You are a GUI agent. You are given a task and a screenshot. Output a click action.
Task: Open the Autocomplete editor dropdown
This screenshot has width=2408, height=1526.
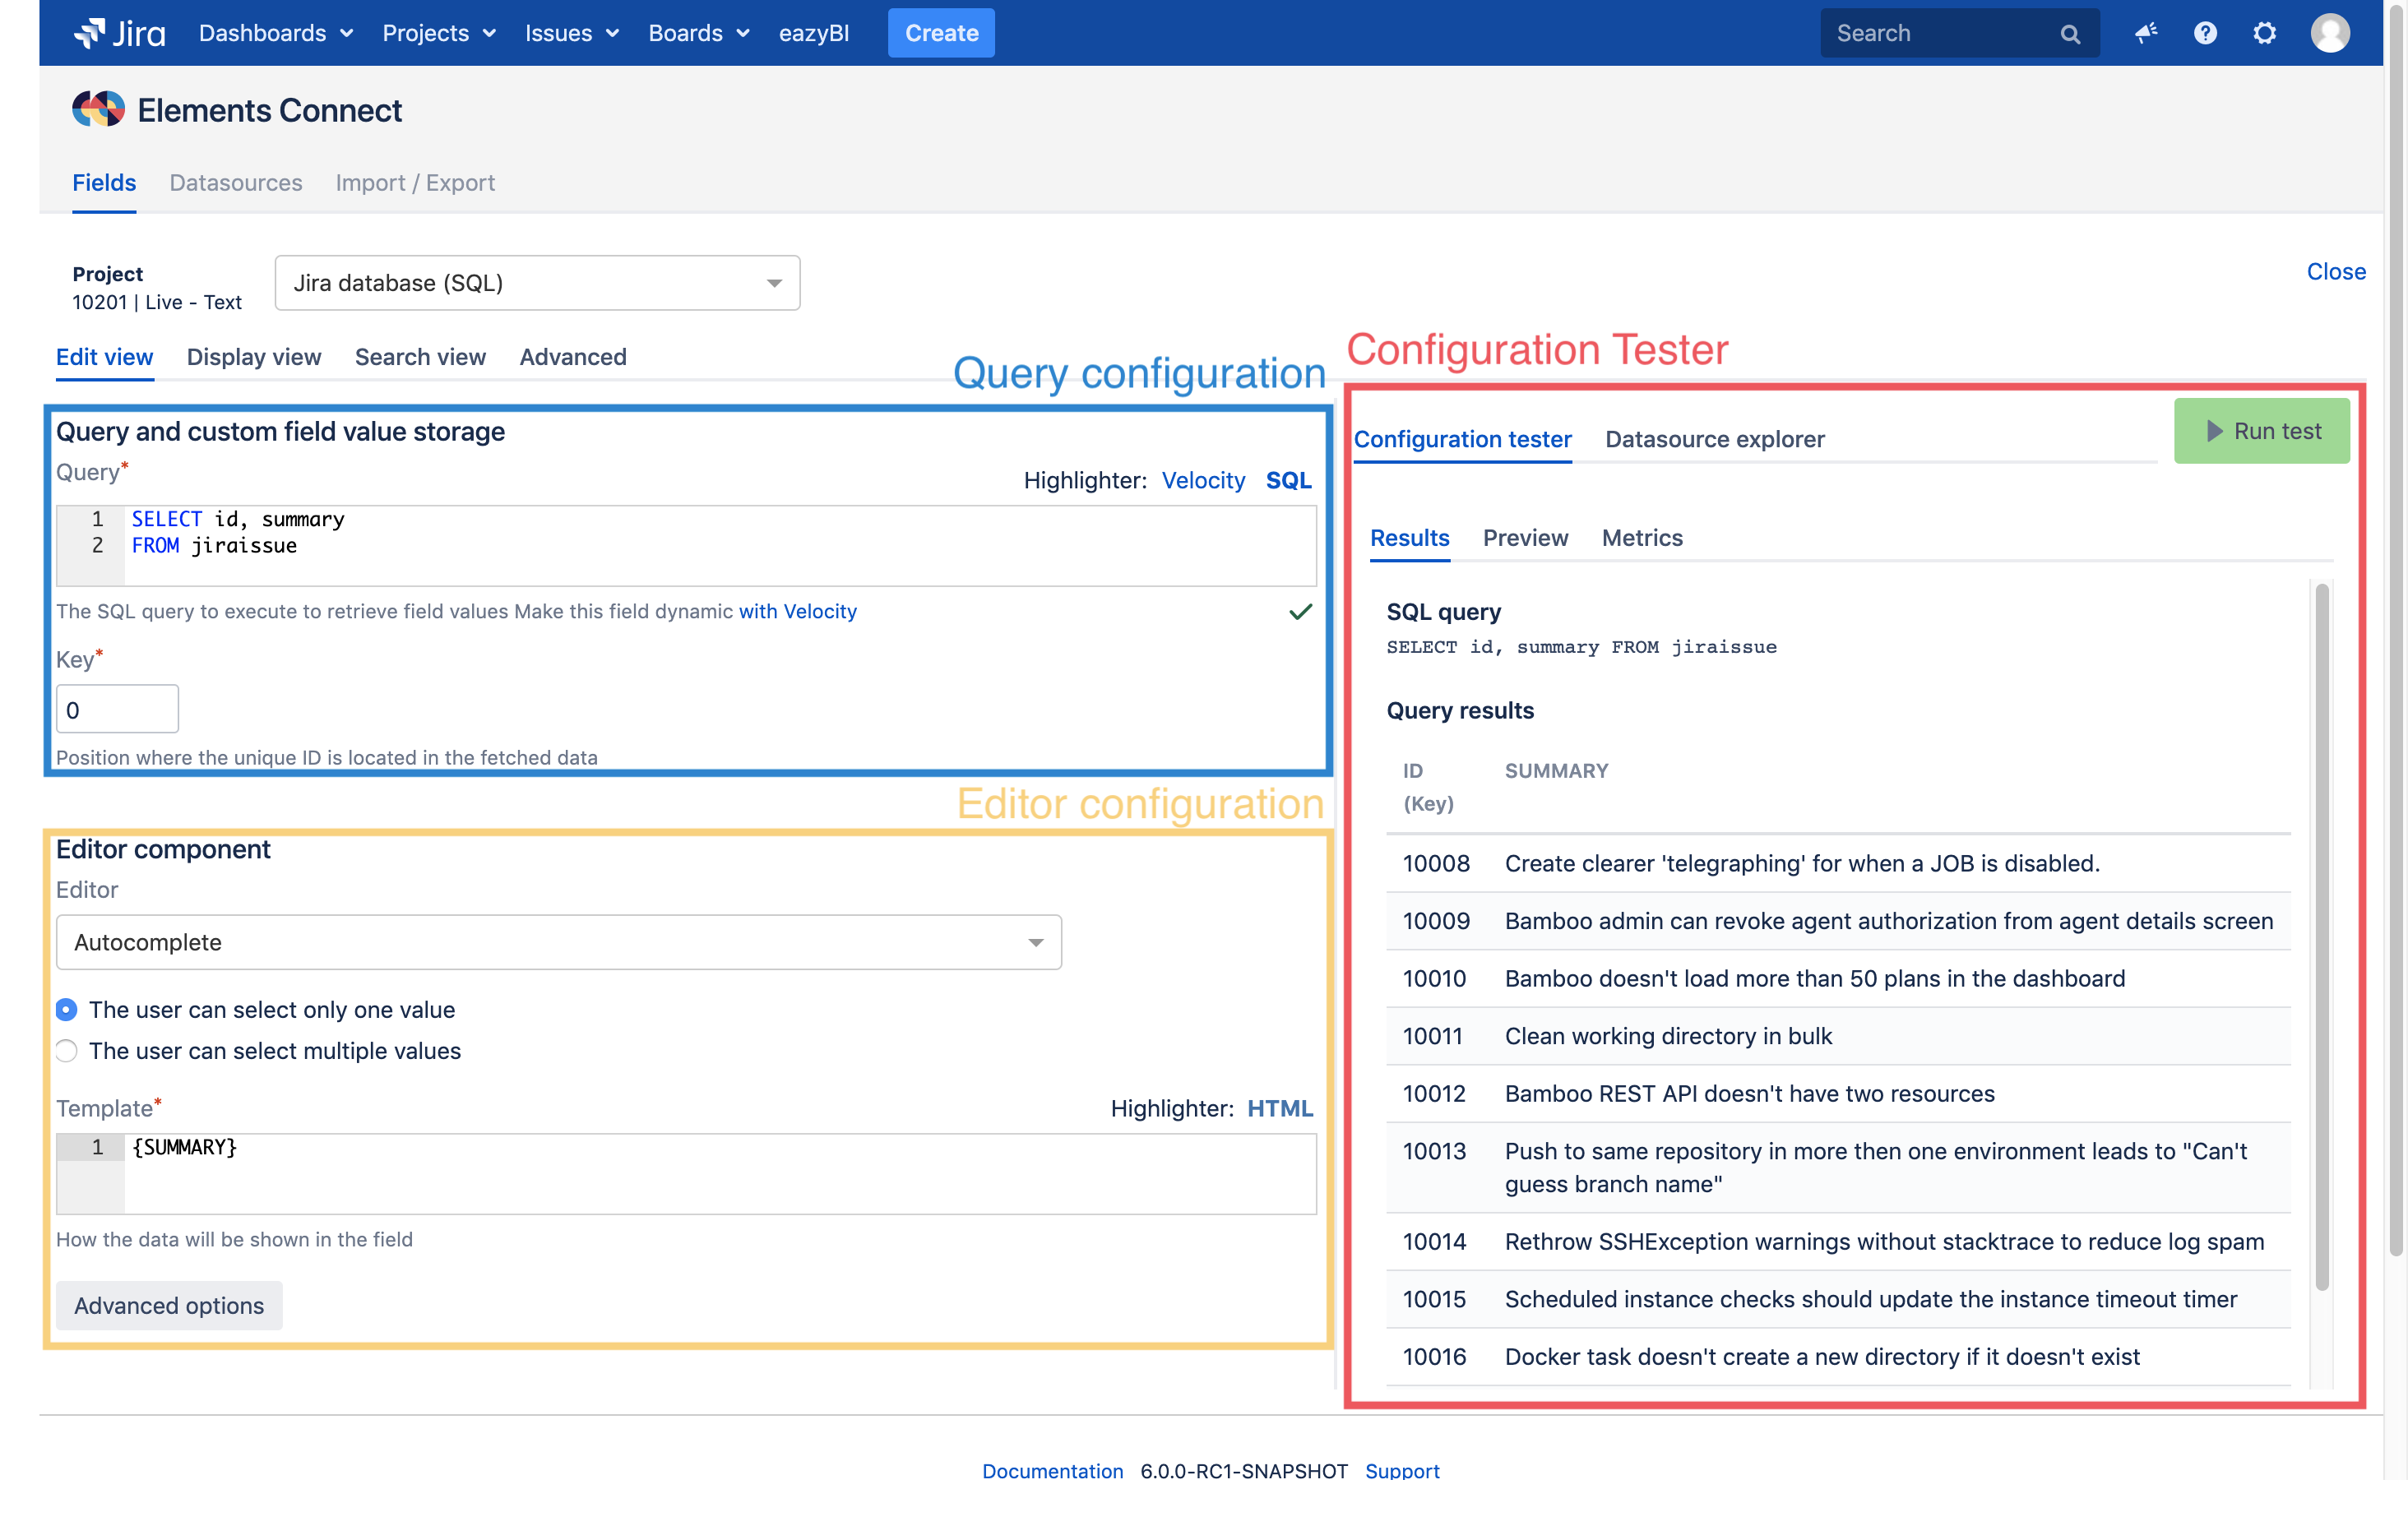[x=558, y=942]
